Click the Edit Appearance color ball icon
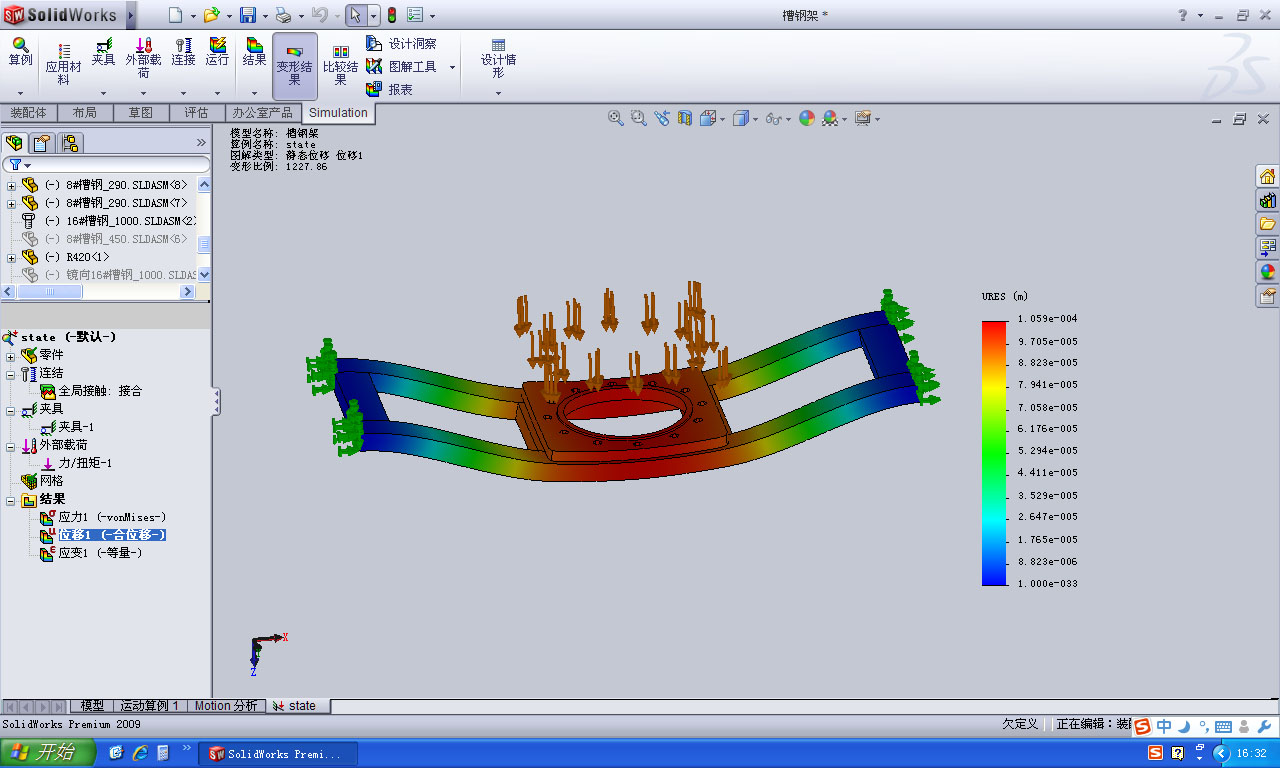The image size is (1280, 768). (806, 118)
